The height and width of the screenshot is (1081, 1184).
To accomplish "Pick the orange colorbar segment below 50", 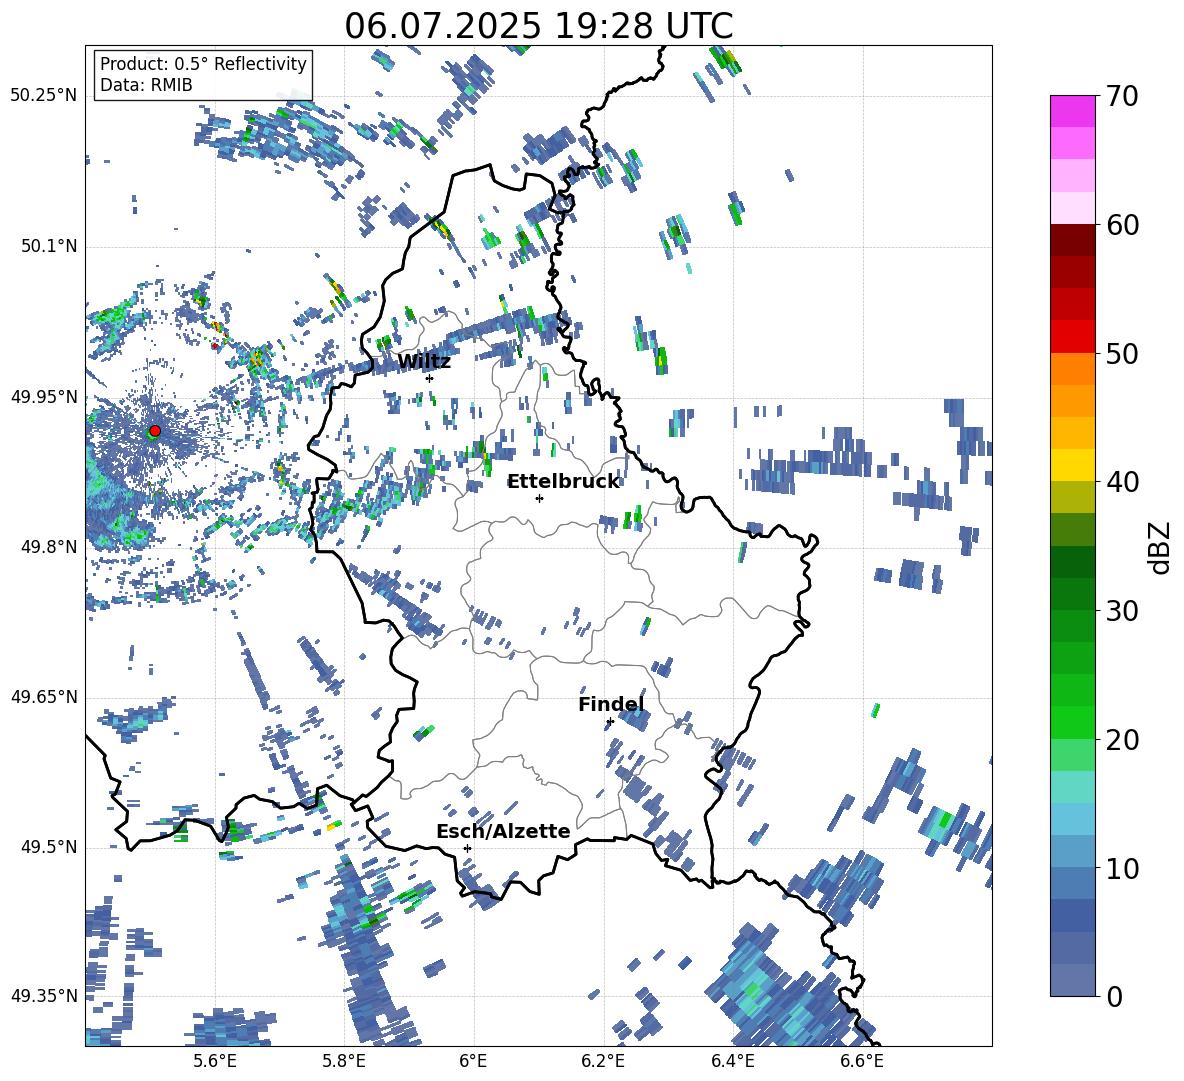I will tap(1072, 369).
